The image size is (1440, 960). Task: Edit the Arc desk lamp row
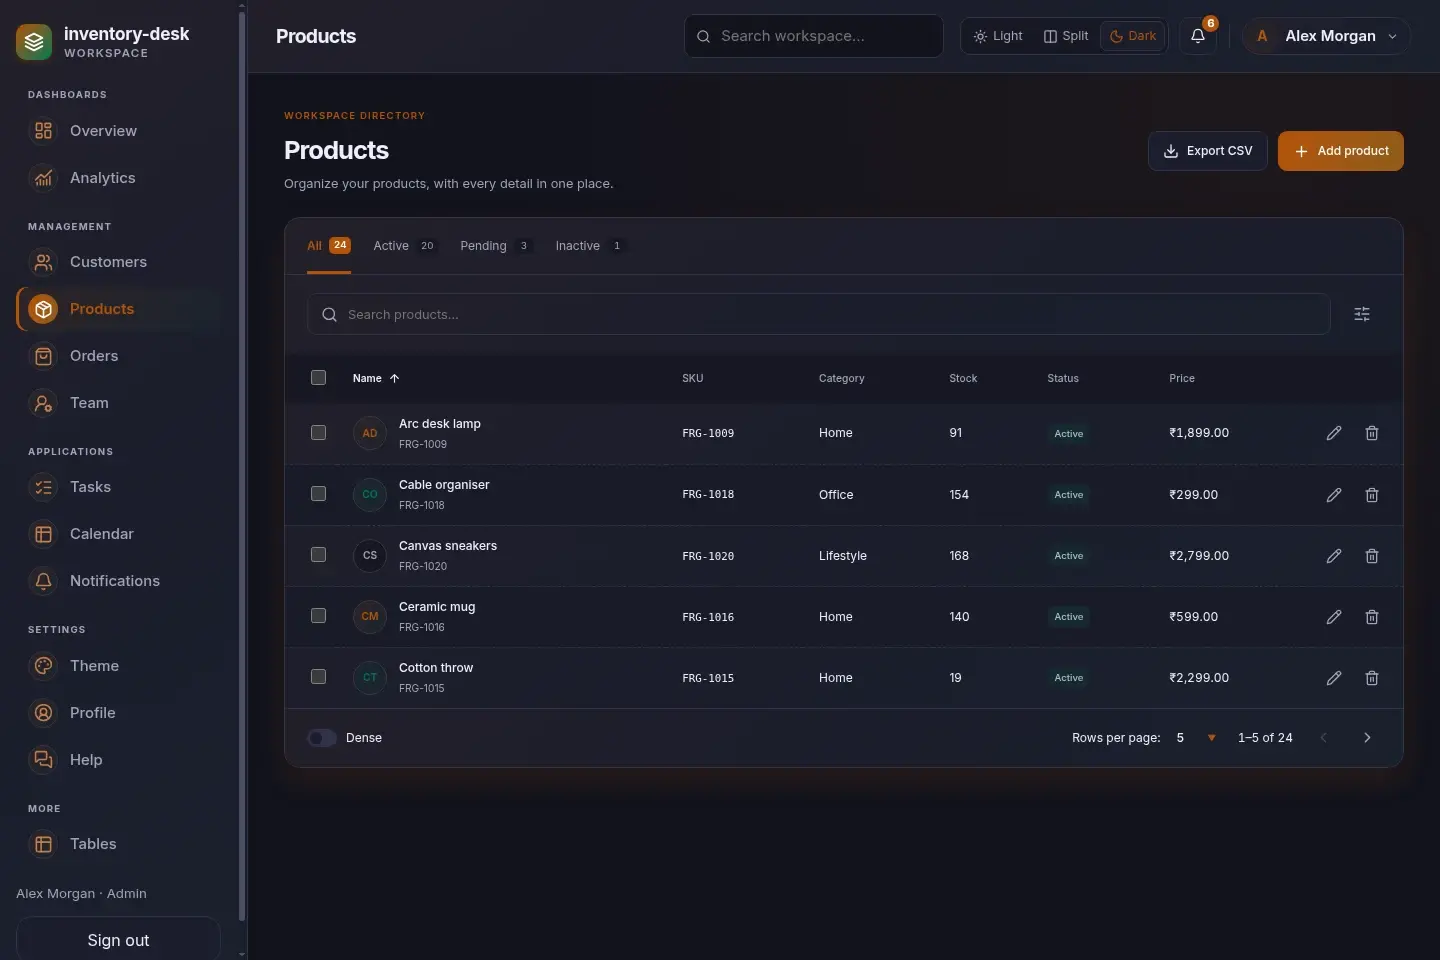click(x=1334, y=433)
